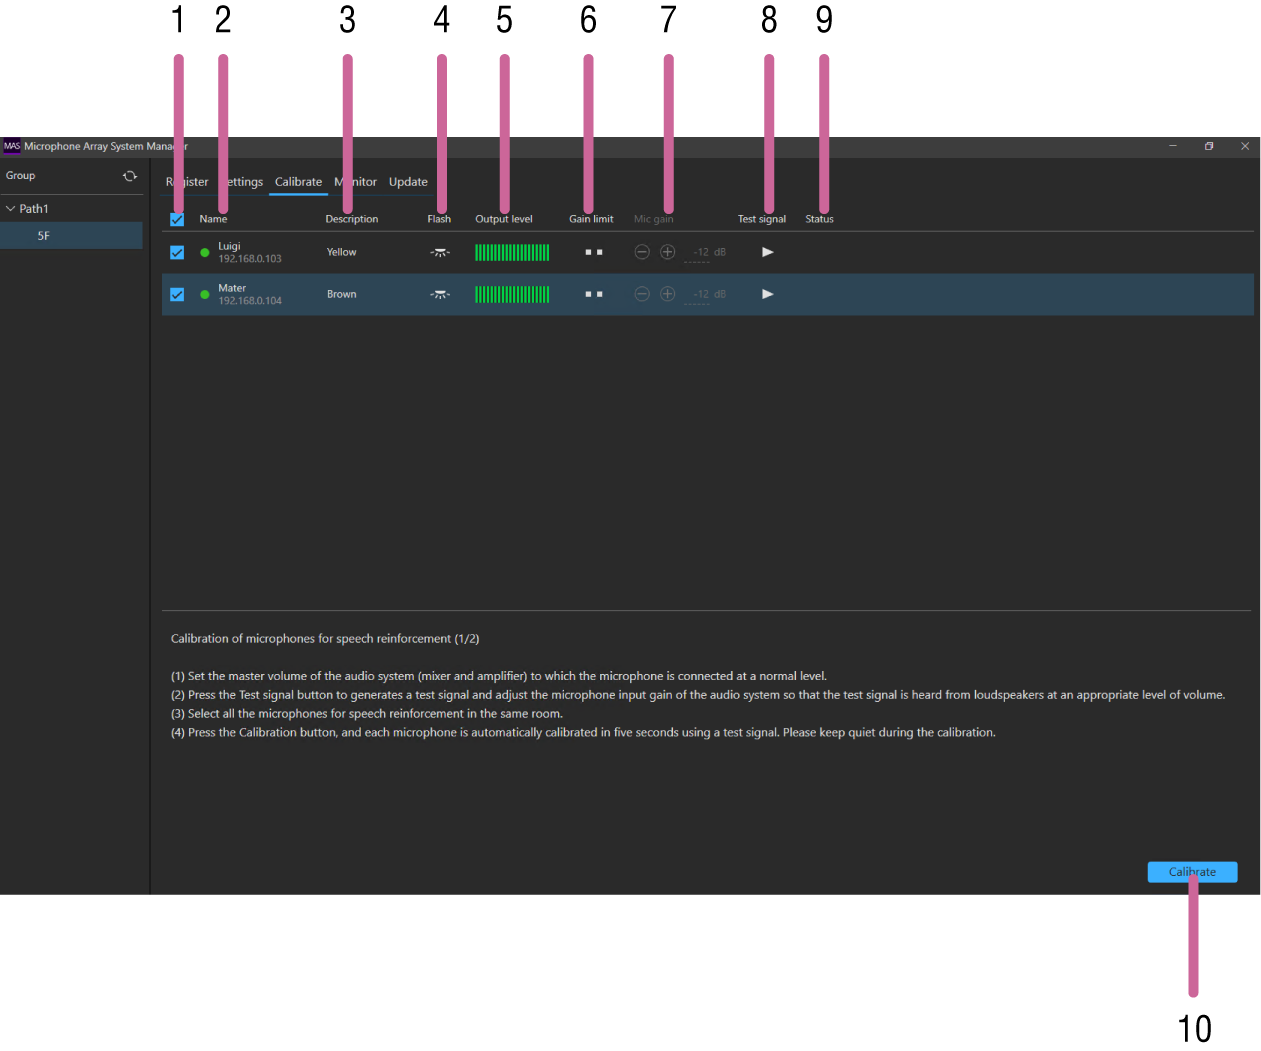This screenshot has height=1051, width=1261.
Task: Click the Gain limit indicator for Luigi
Action: pos(594,252)
